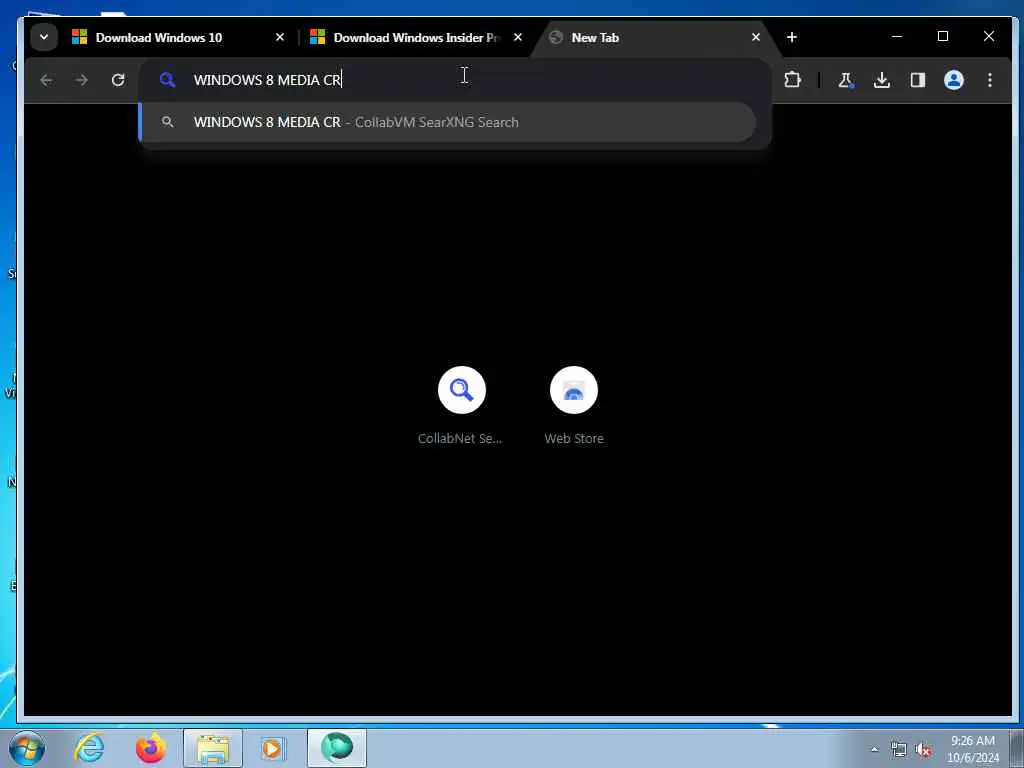Screen dimensions: 1024x768
Task: Open the Web Store shortcut
Action: pos(574,406)
